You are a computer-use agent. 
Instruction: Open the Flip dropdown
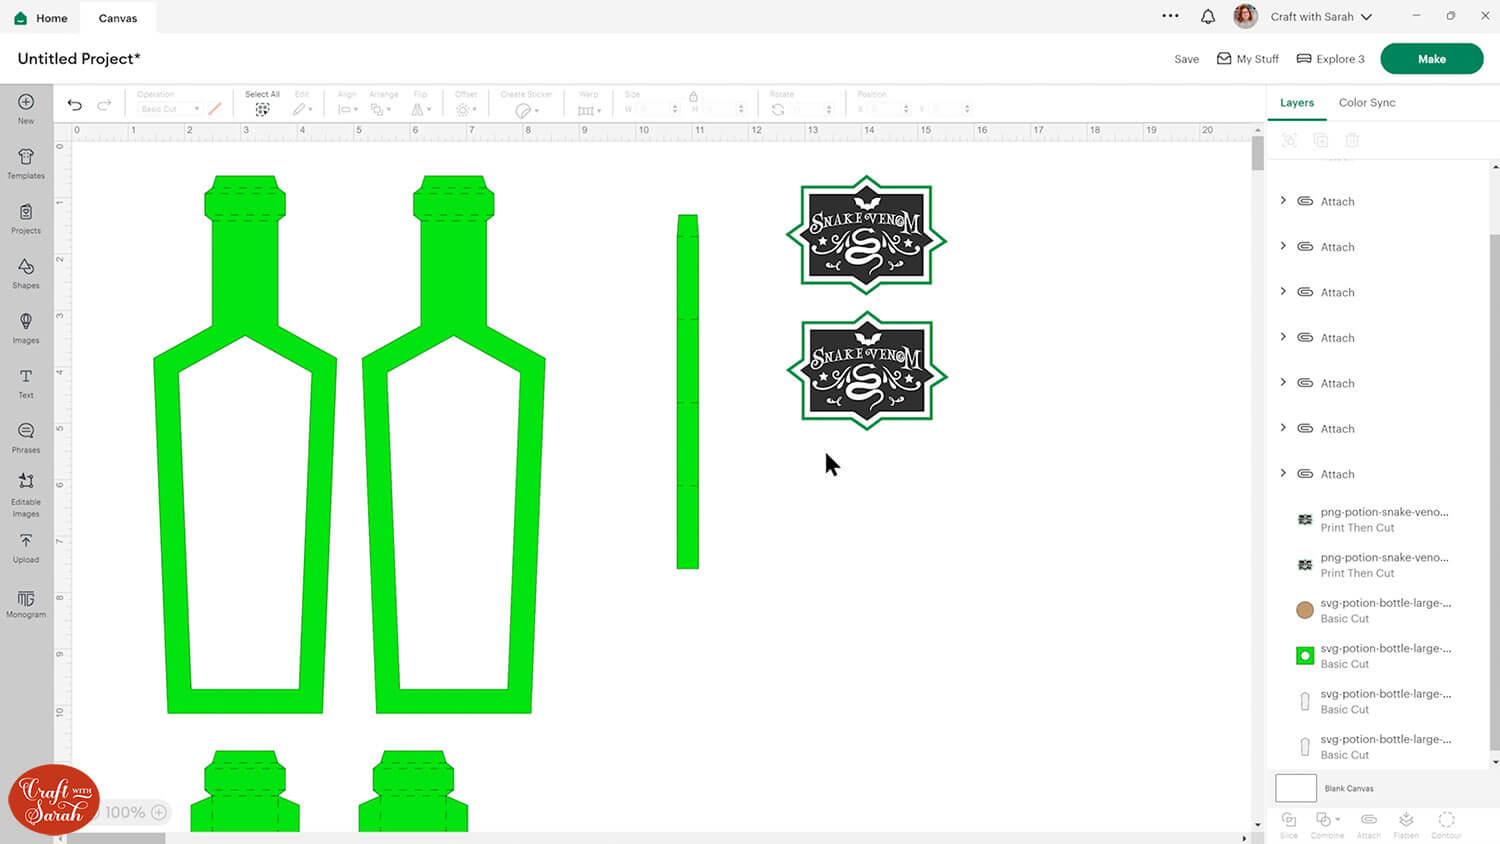pos(422,109)
